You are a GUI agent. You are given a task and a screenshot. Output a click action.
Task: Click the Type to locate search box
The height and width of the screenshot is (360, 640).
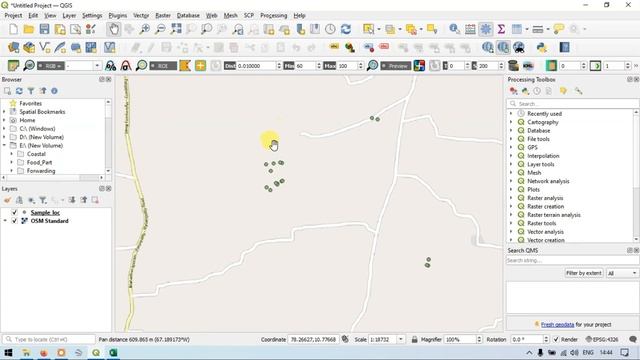coord(49,340)
